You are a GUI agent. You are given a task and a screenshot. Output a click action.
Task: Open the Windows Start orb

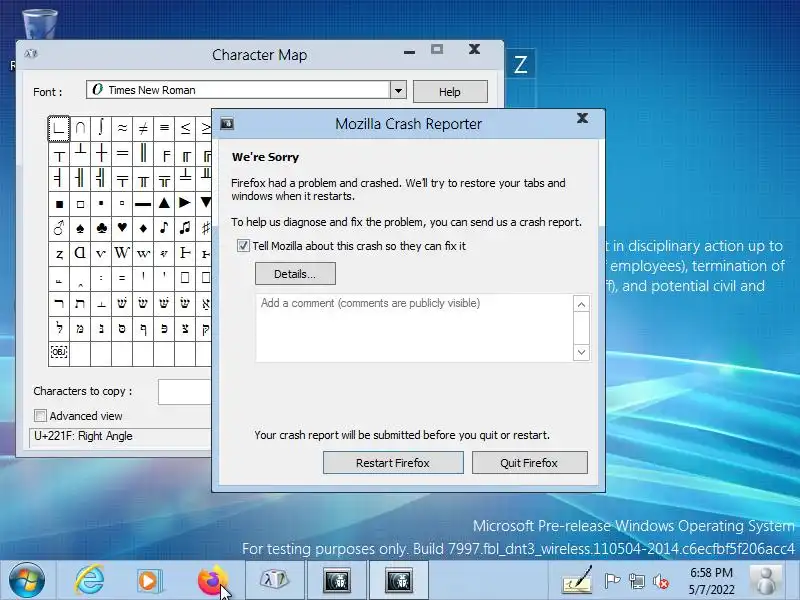pos(27,580)
